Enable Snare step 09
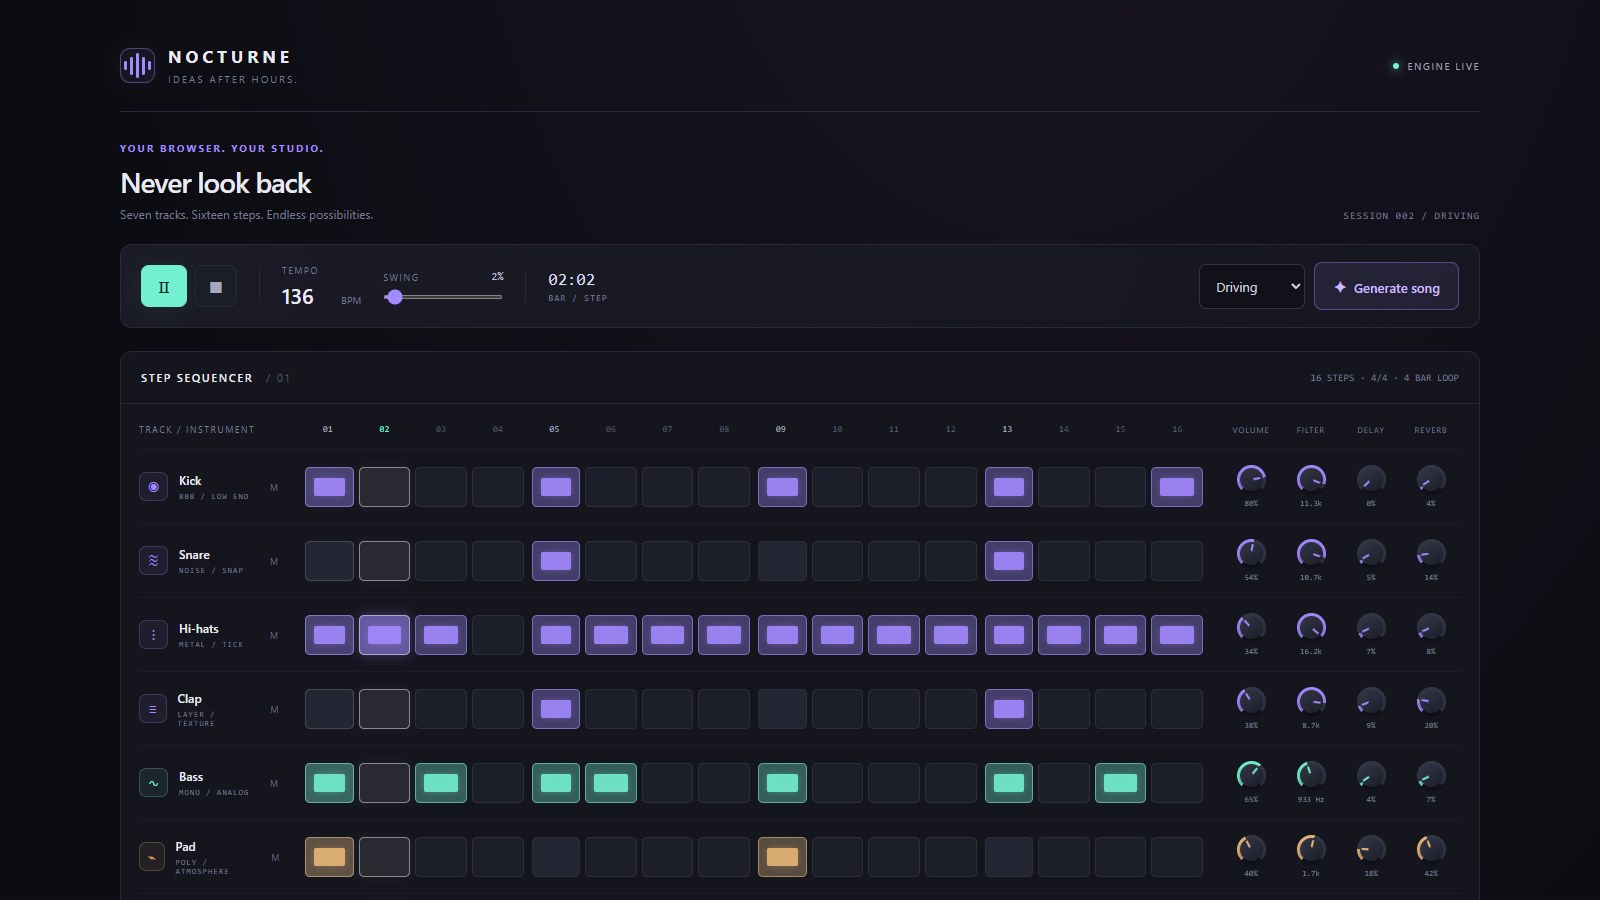 click(782, 561)
